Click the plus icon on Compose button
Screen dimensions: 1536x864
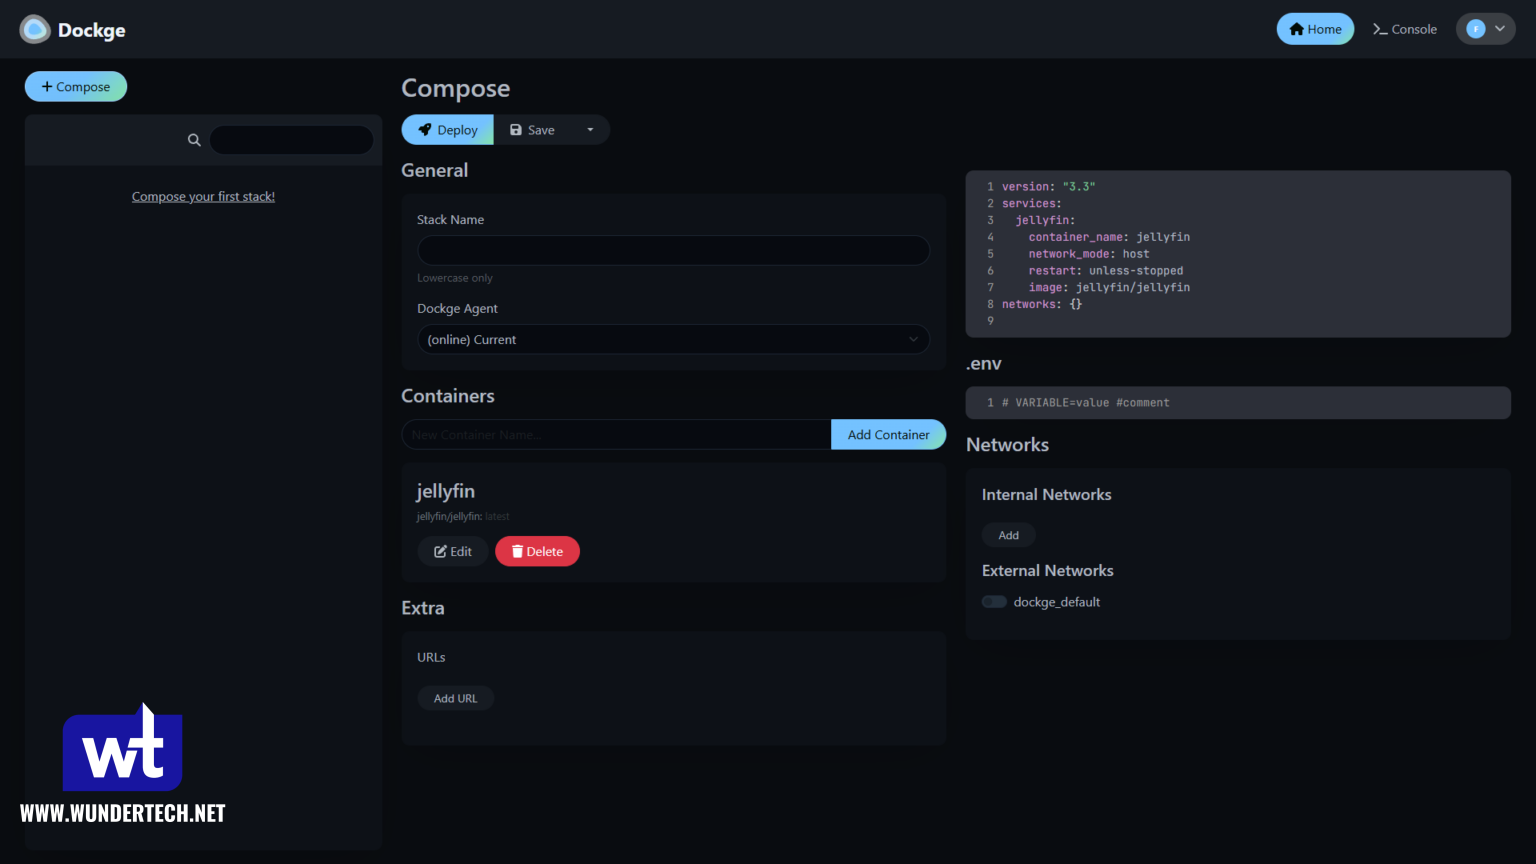click(46, 86)
